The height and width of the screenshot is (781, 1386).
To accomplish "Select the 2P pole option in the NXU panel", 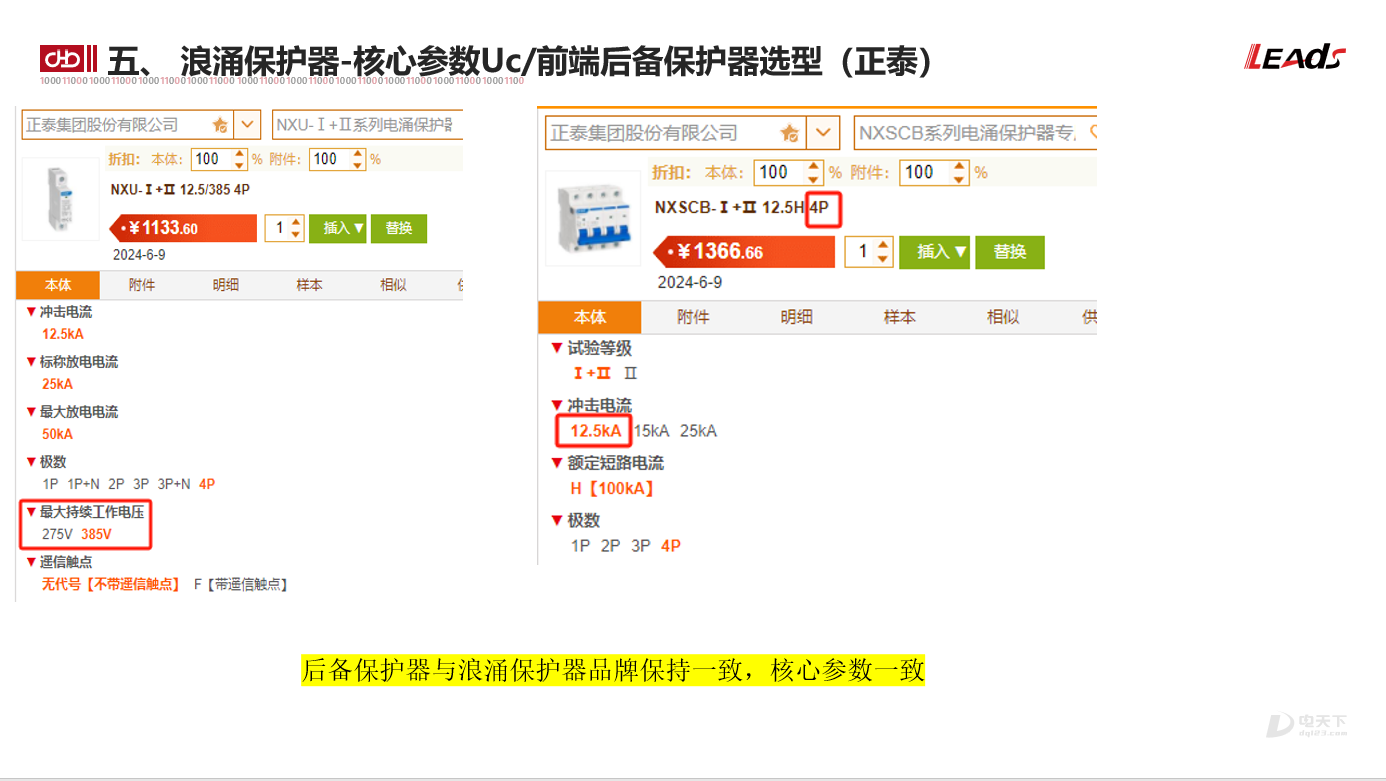I will pos(116,484).
